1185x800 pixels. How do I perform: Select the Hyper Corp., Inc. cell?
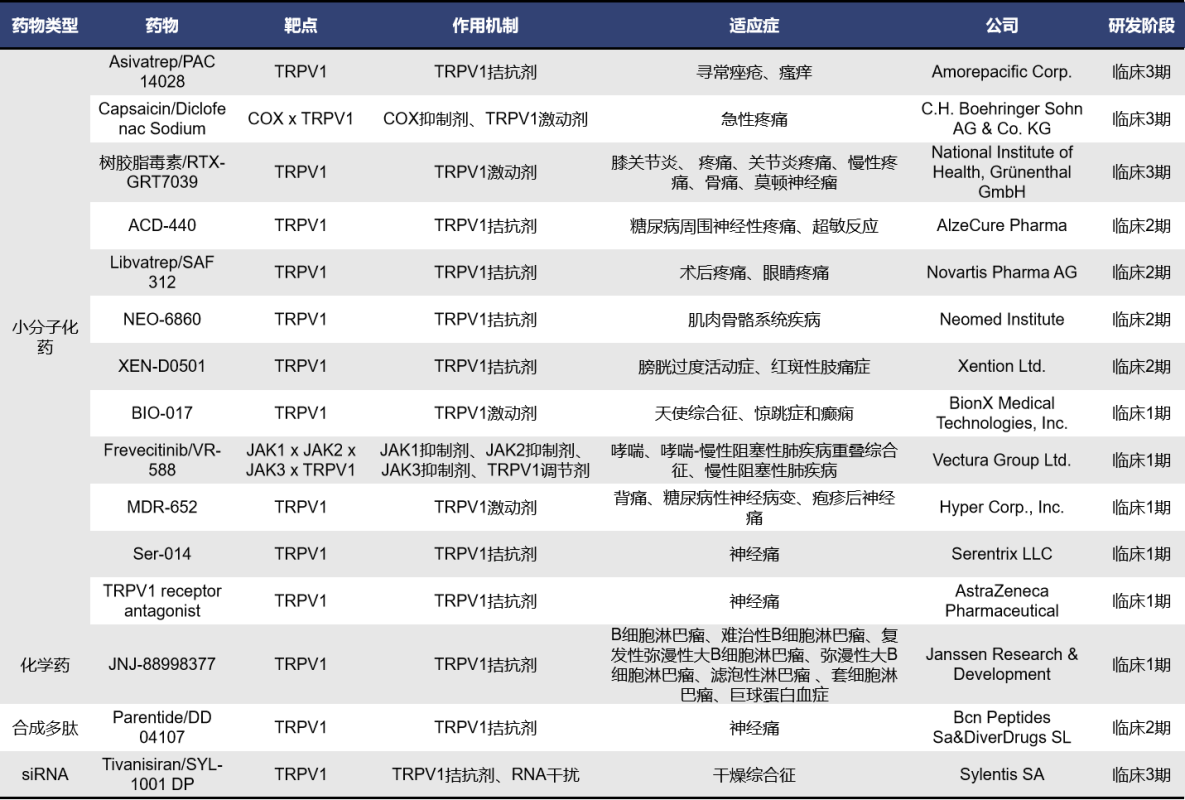pos(1001,507)
